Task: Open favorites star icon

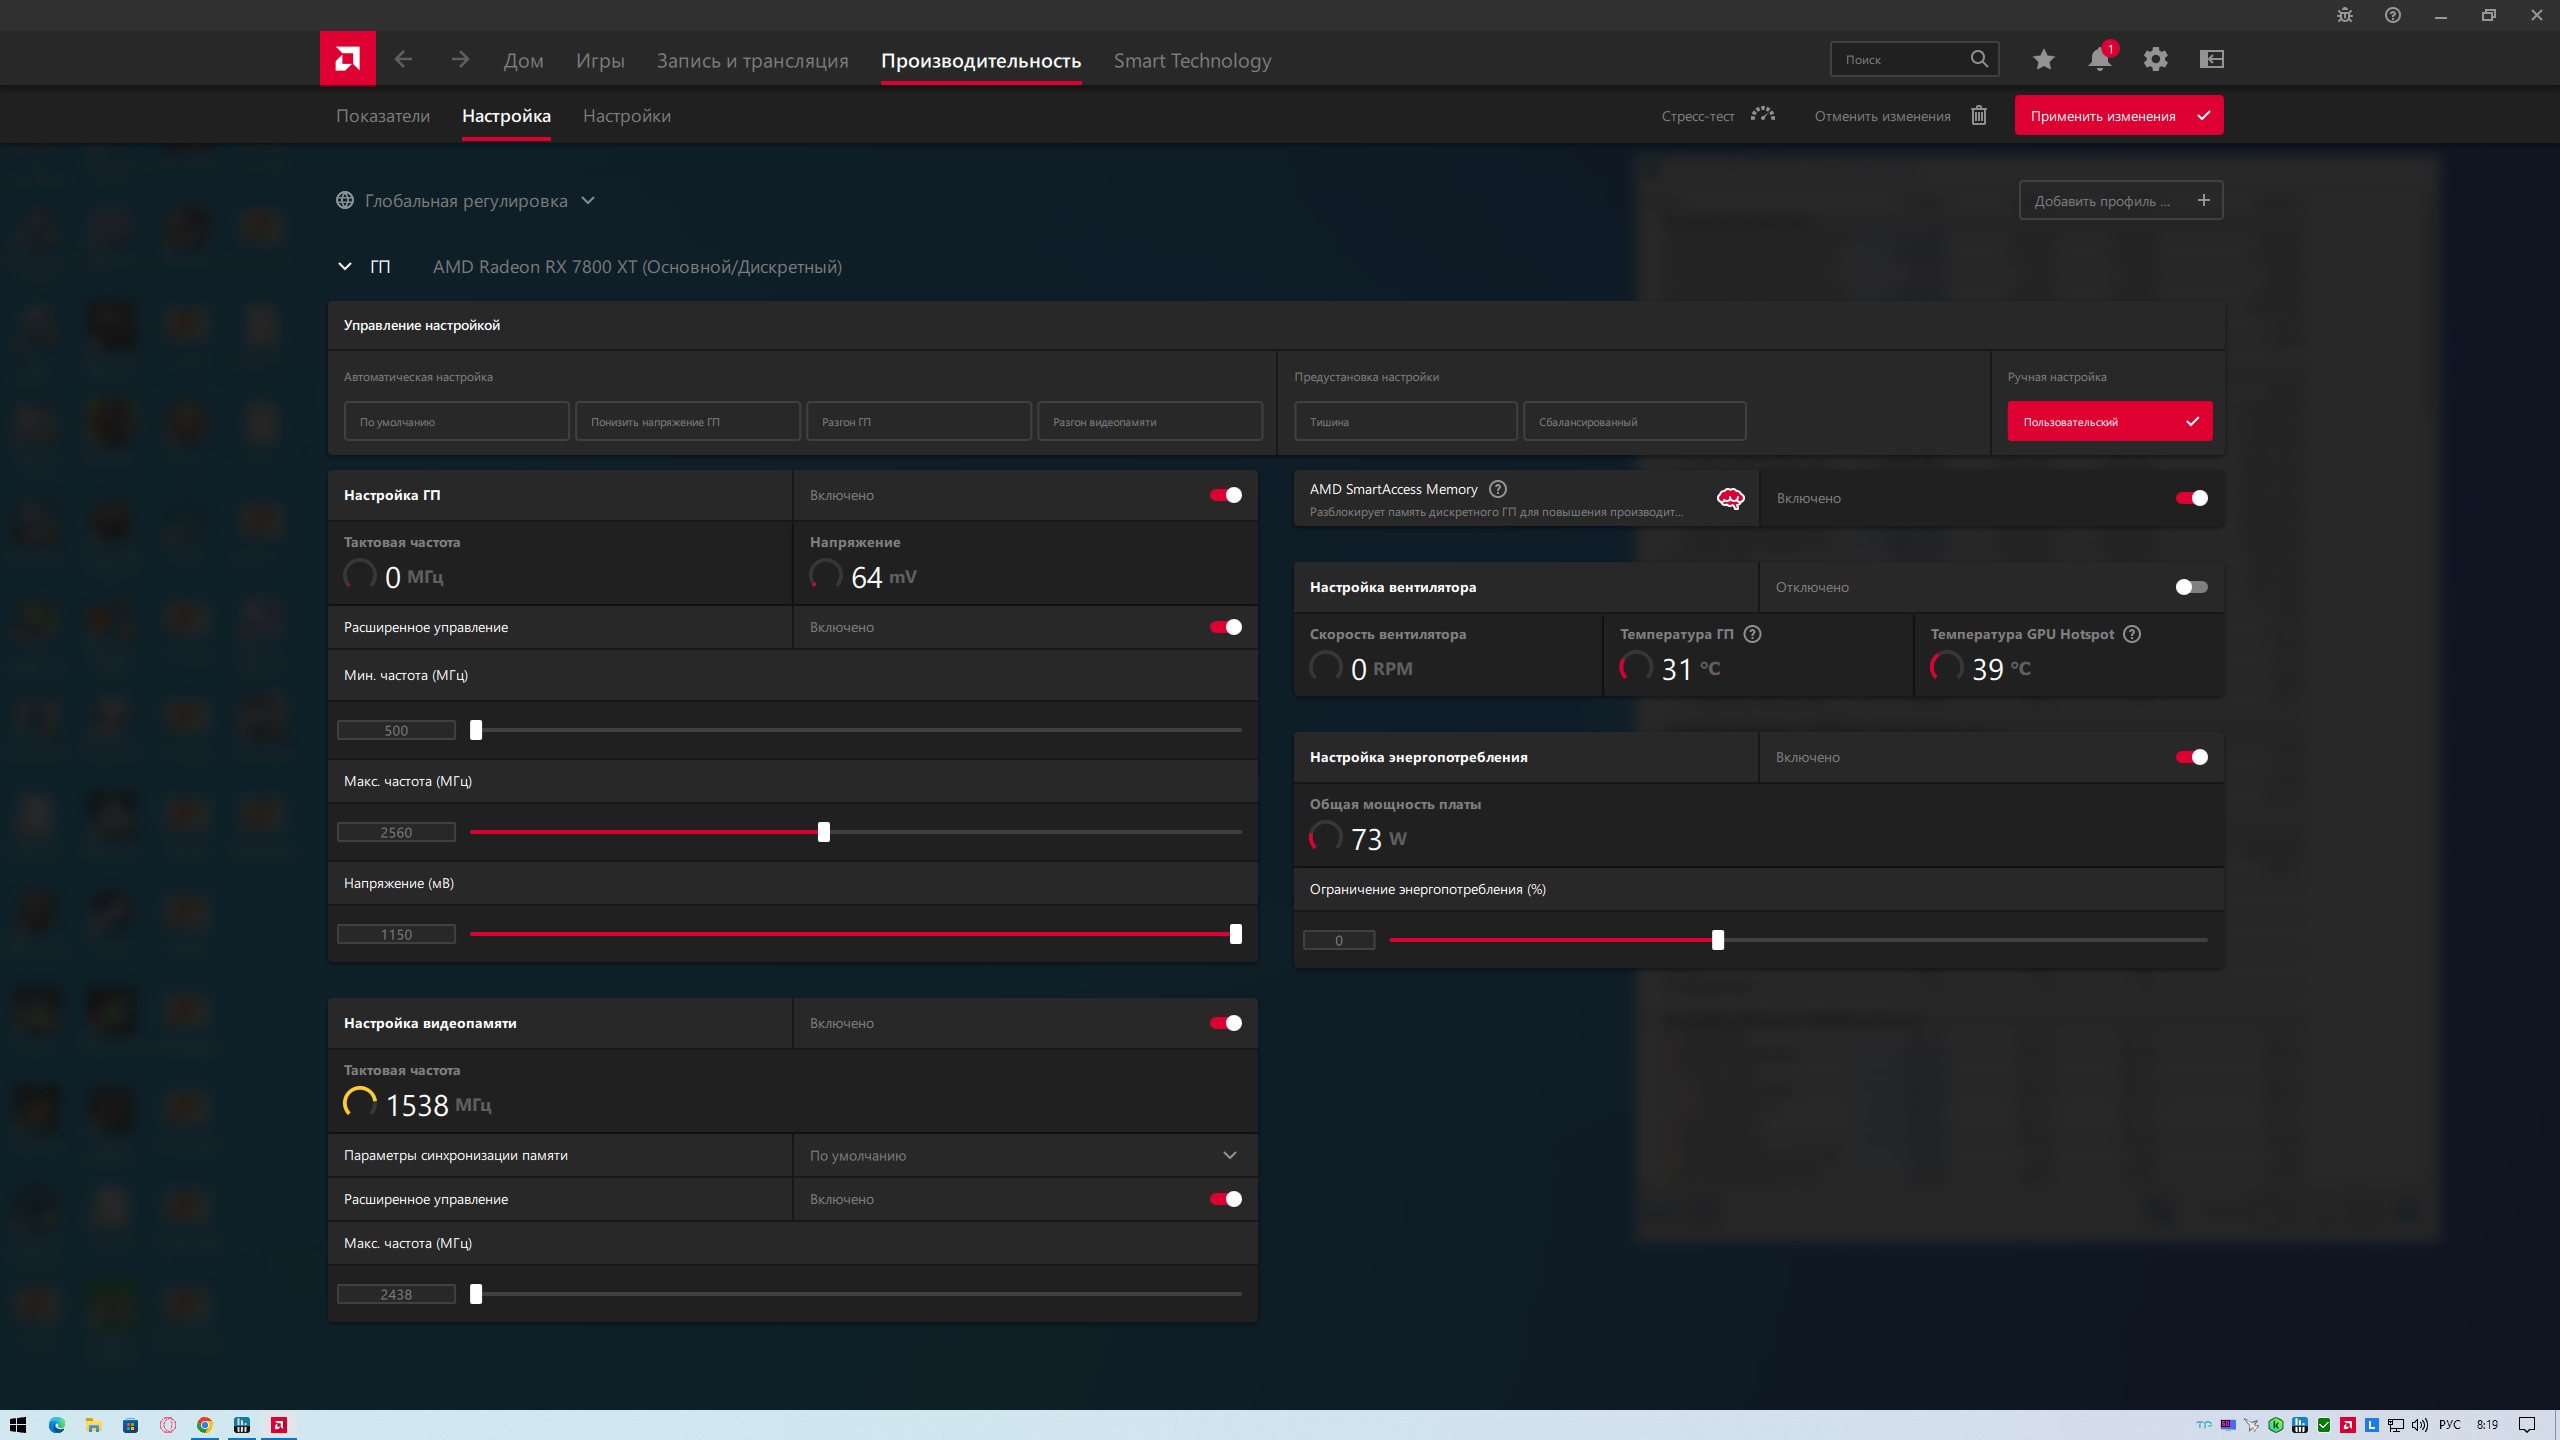Action: tap(2043, 60)
